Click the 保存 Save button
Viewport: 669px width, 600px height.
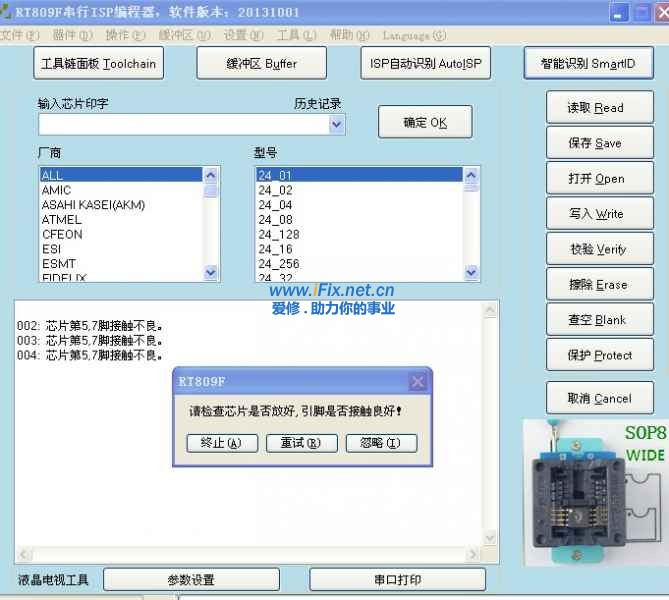point(600,143)
